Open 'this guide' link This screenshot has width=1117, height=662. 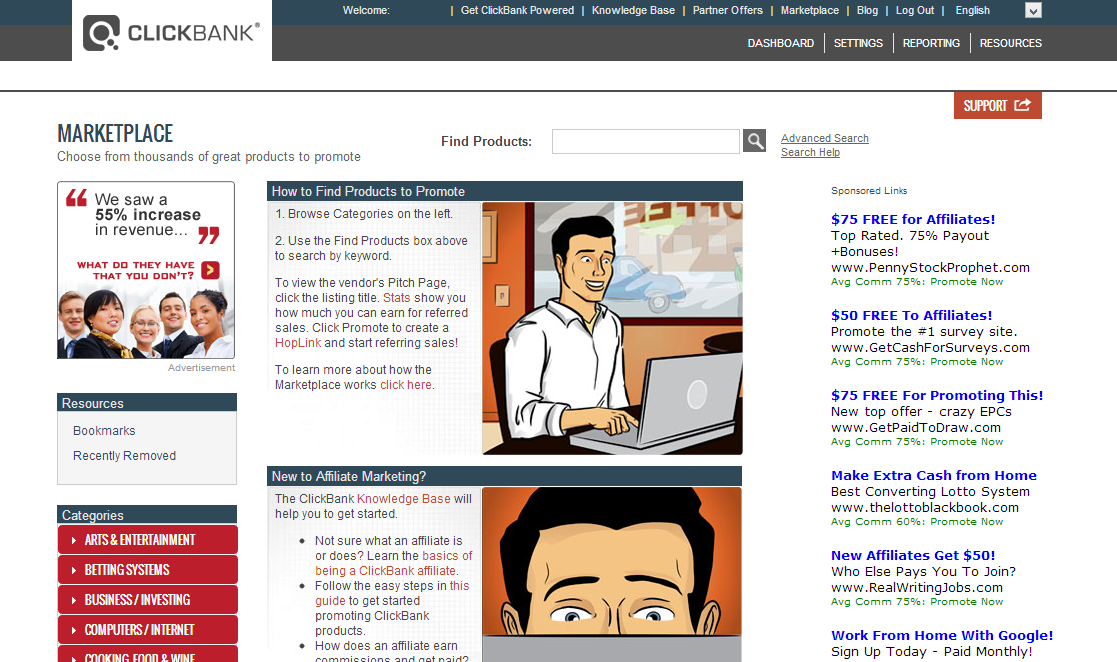pyautogui.click(x=392, y=593)
